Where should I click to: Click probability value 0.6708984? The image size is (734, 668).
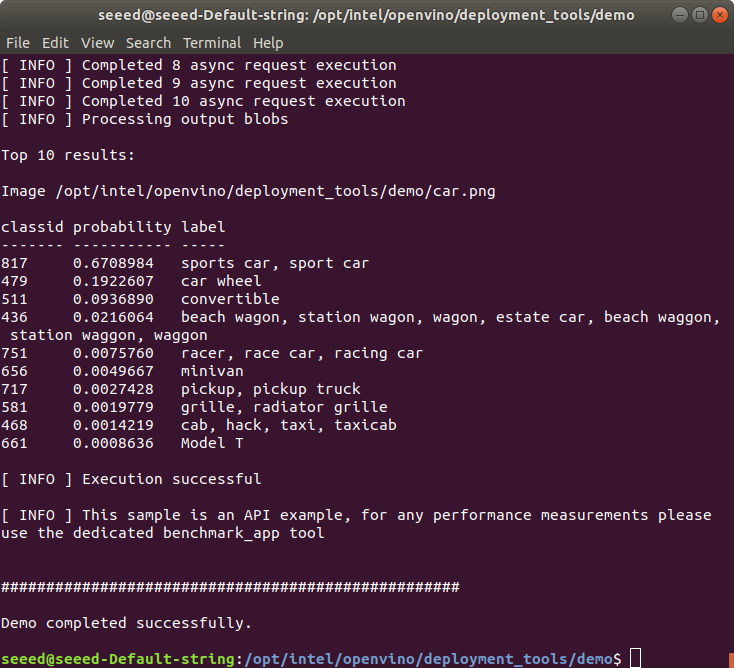[x=113, y=263]
